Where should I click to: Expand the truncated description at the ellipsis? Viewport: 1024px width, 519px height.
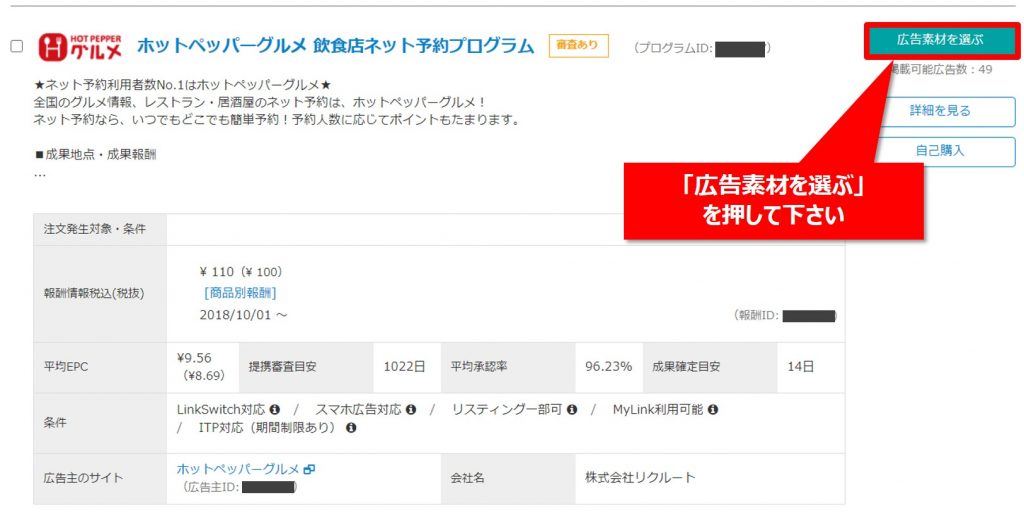click(x=40, y=174)
